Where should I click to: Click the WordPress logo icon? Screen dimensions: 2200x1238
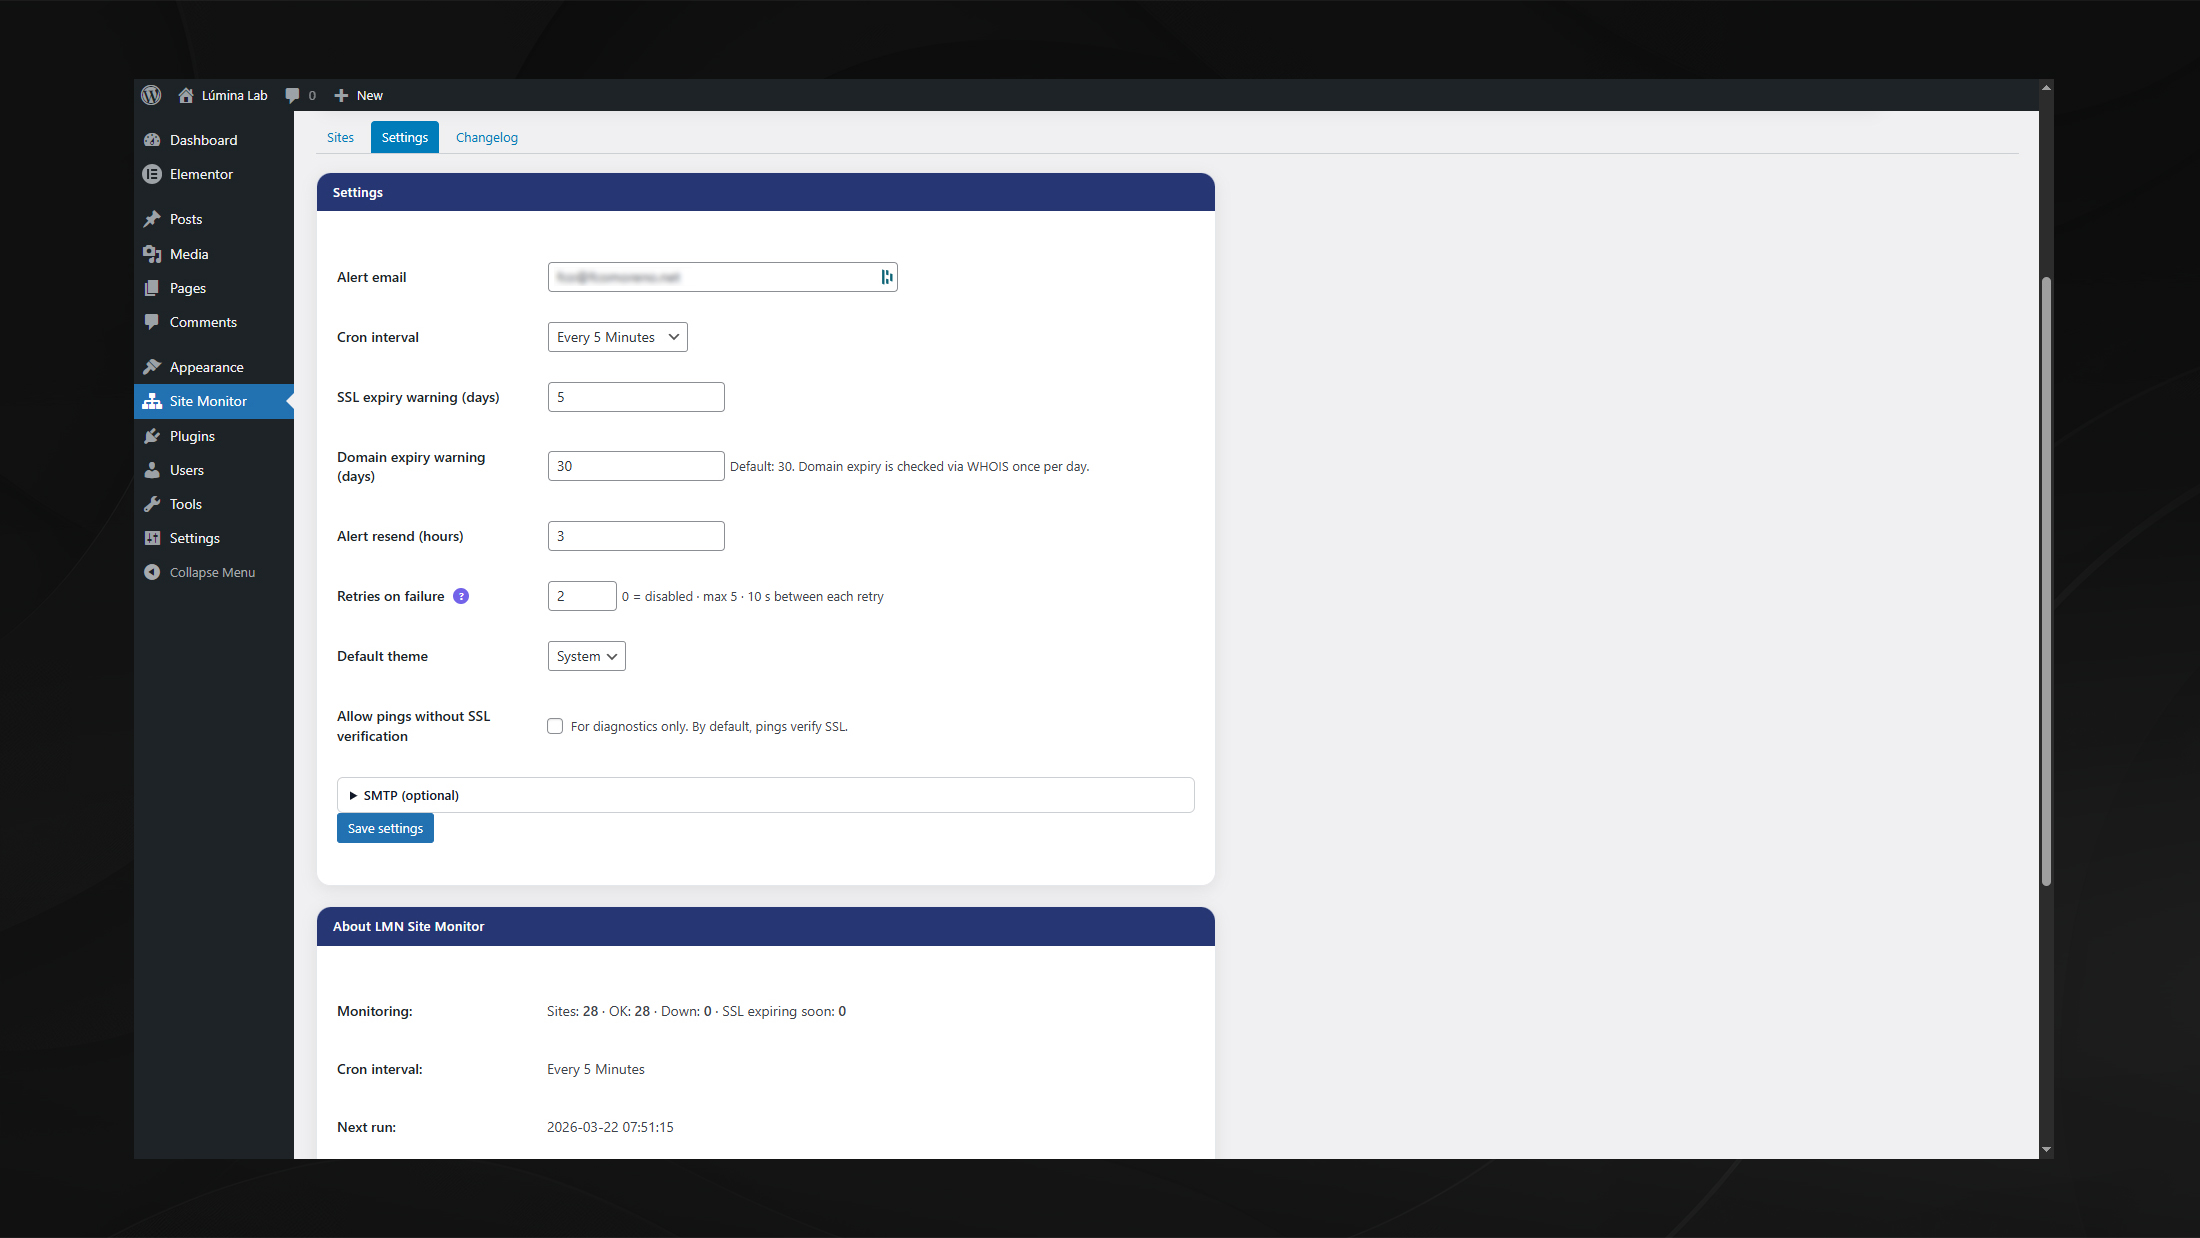[x=151, y=95]
